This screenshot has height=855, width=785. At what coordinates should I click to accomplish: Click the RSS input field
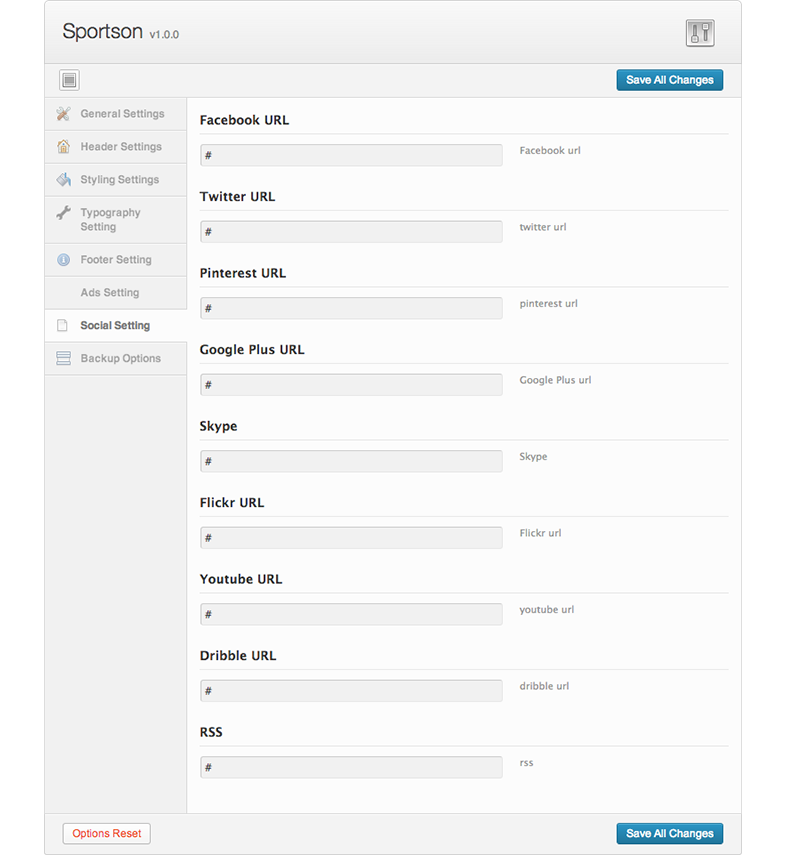click(x=351, y=767)
